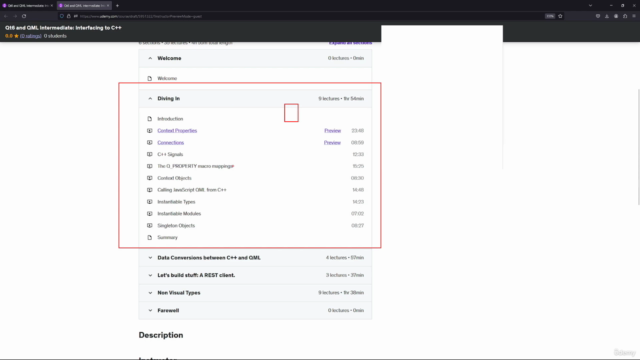640x360 pixels.
Task: Click the address bar URL field
Action: tap(310, 16)
